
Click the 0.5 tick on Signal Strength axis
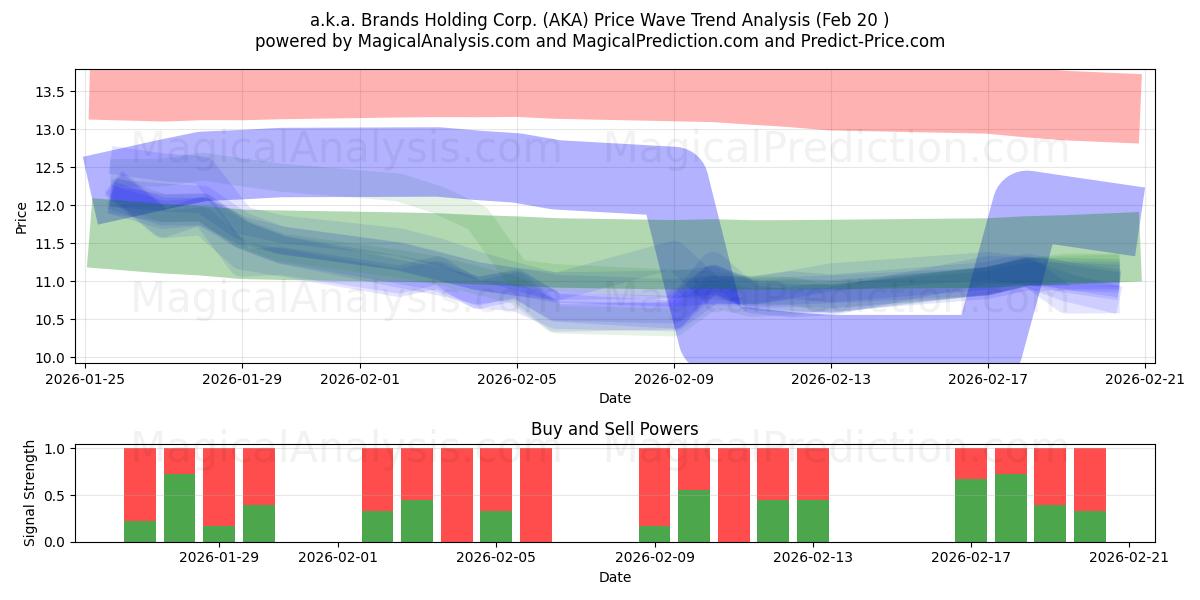point(55,495)
